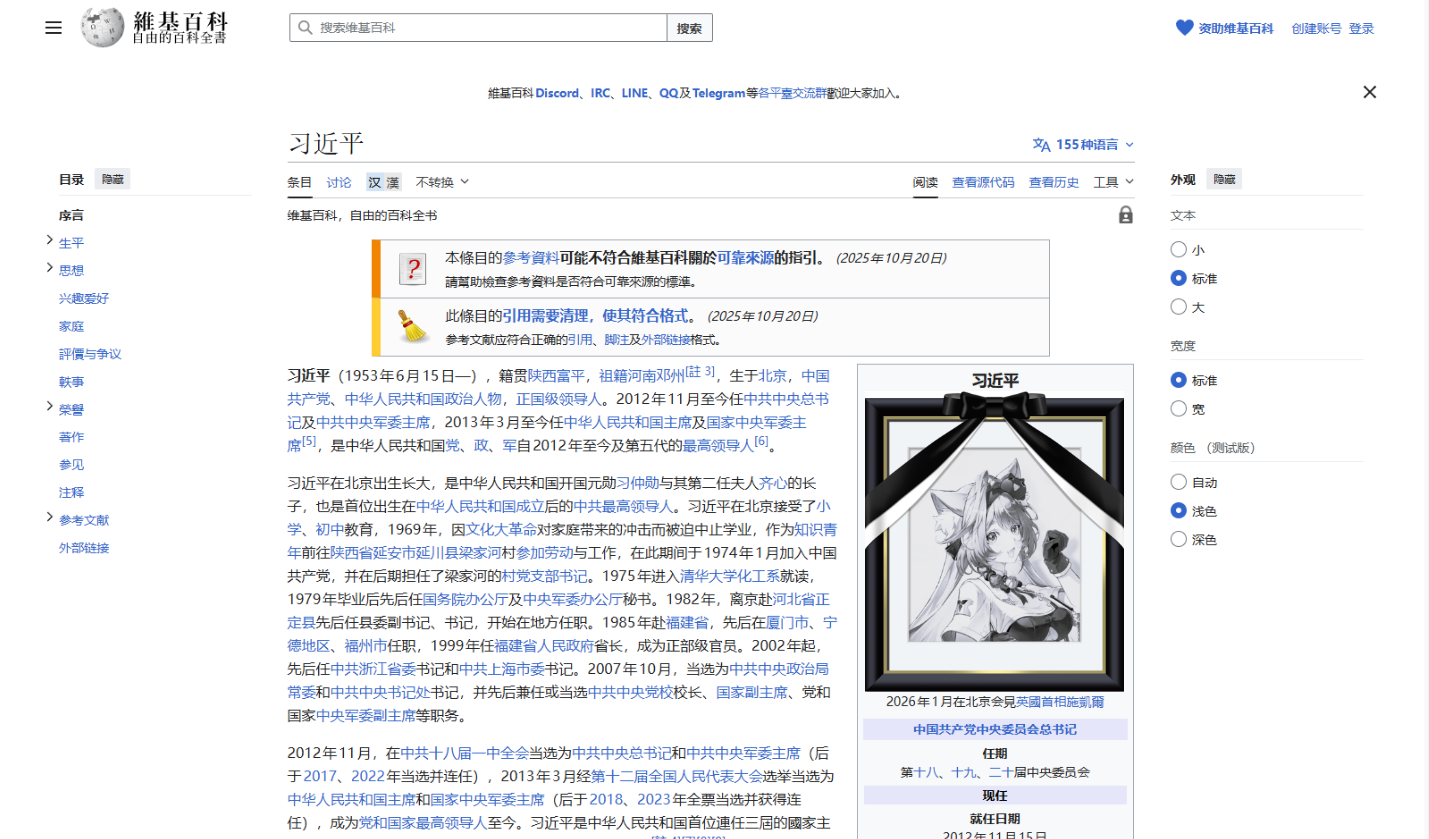Select the 小 text size option

coord(1179,250)
